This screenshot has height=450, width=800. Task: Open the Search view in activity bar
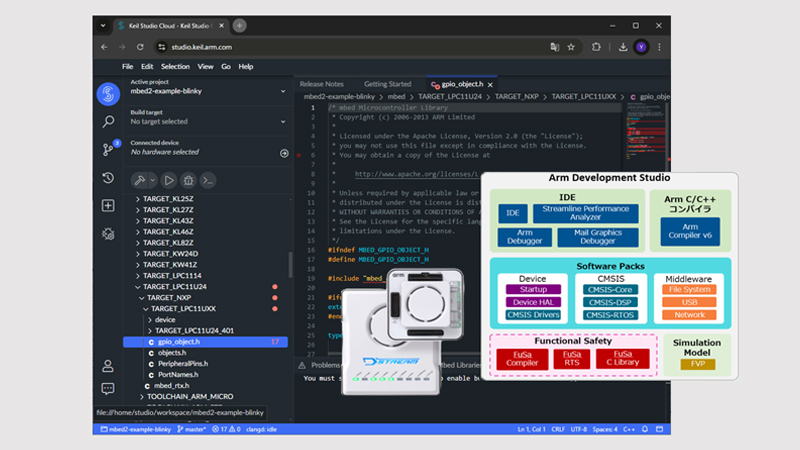tap(108, 122)
